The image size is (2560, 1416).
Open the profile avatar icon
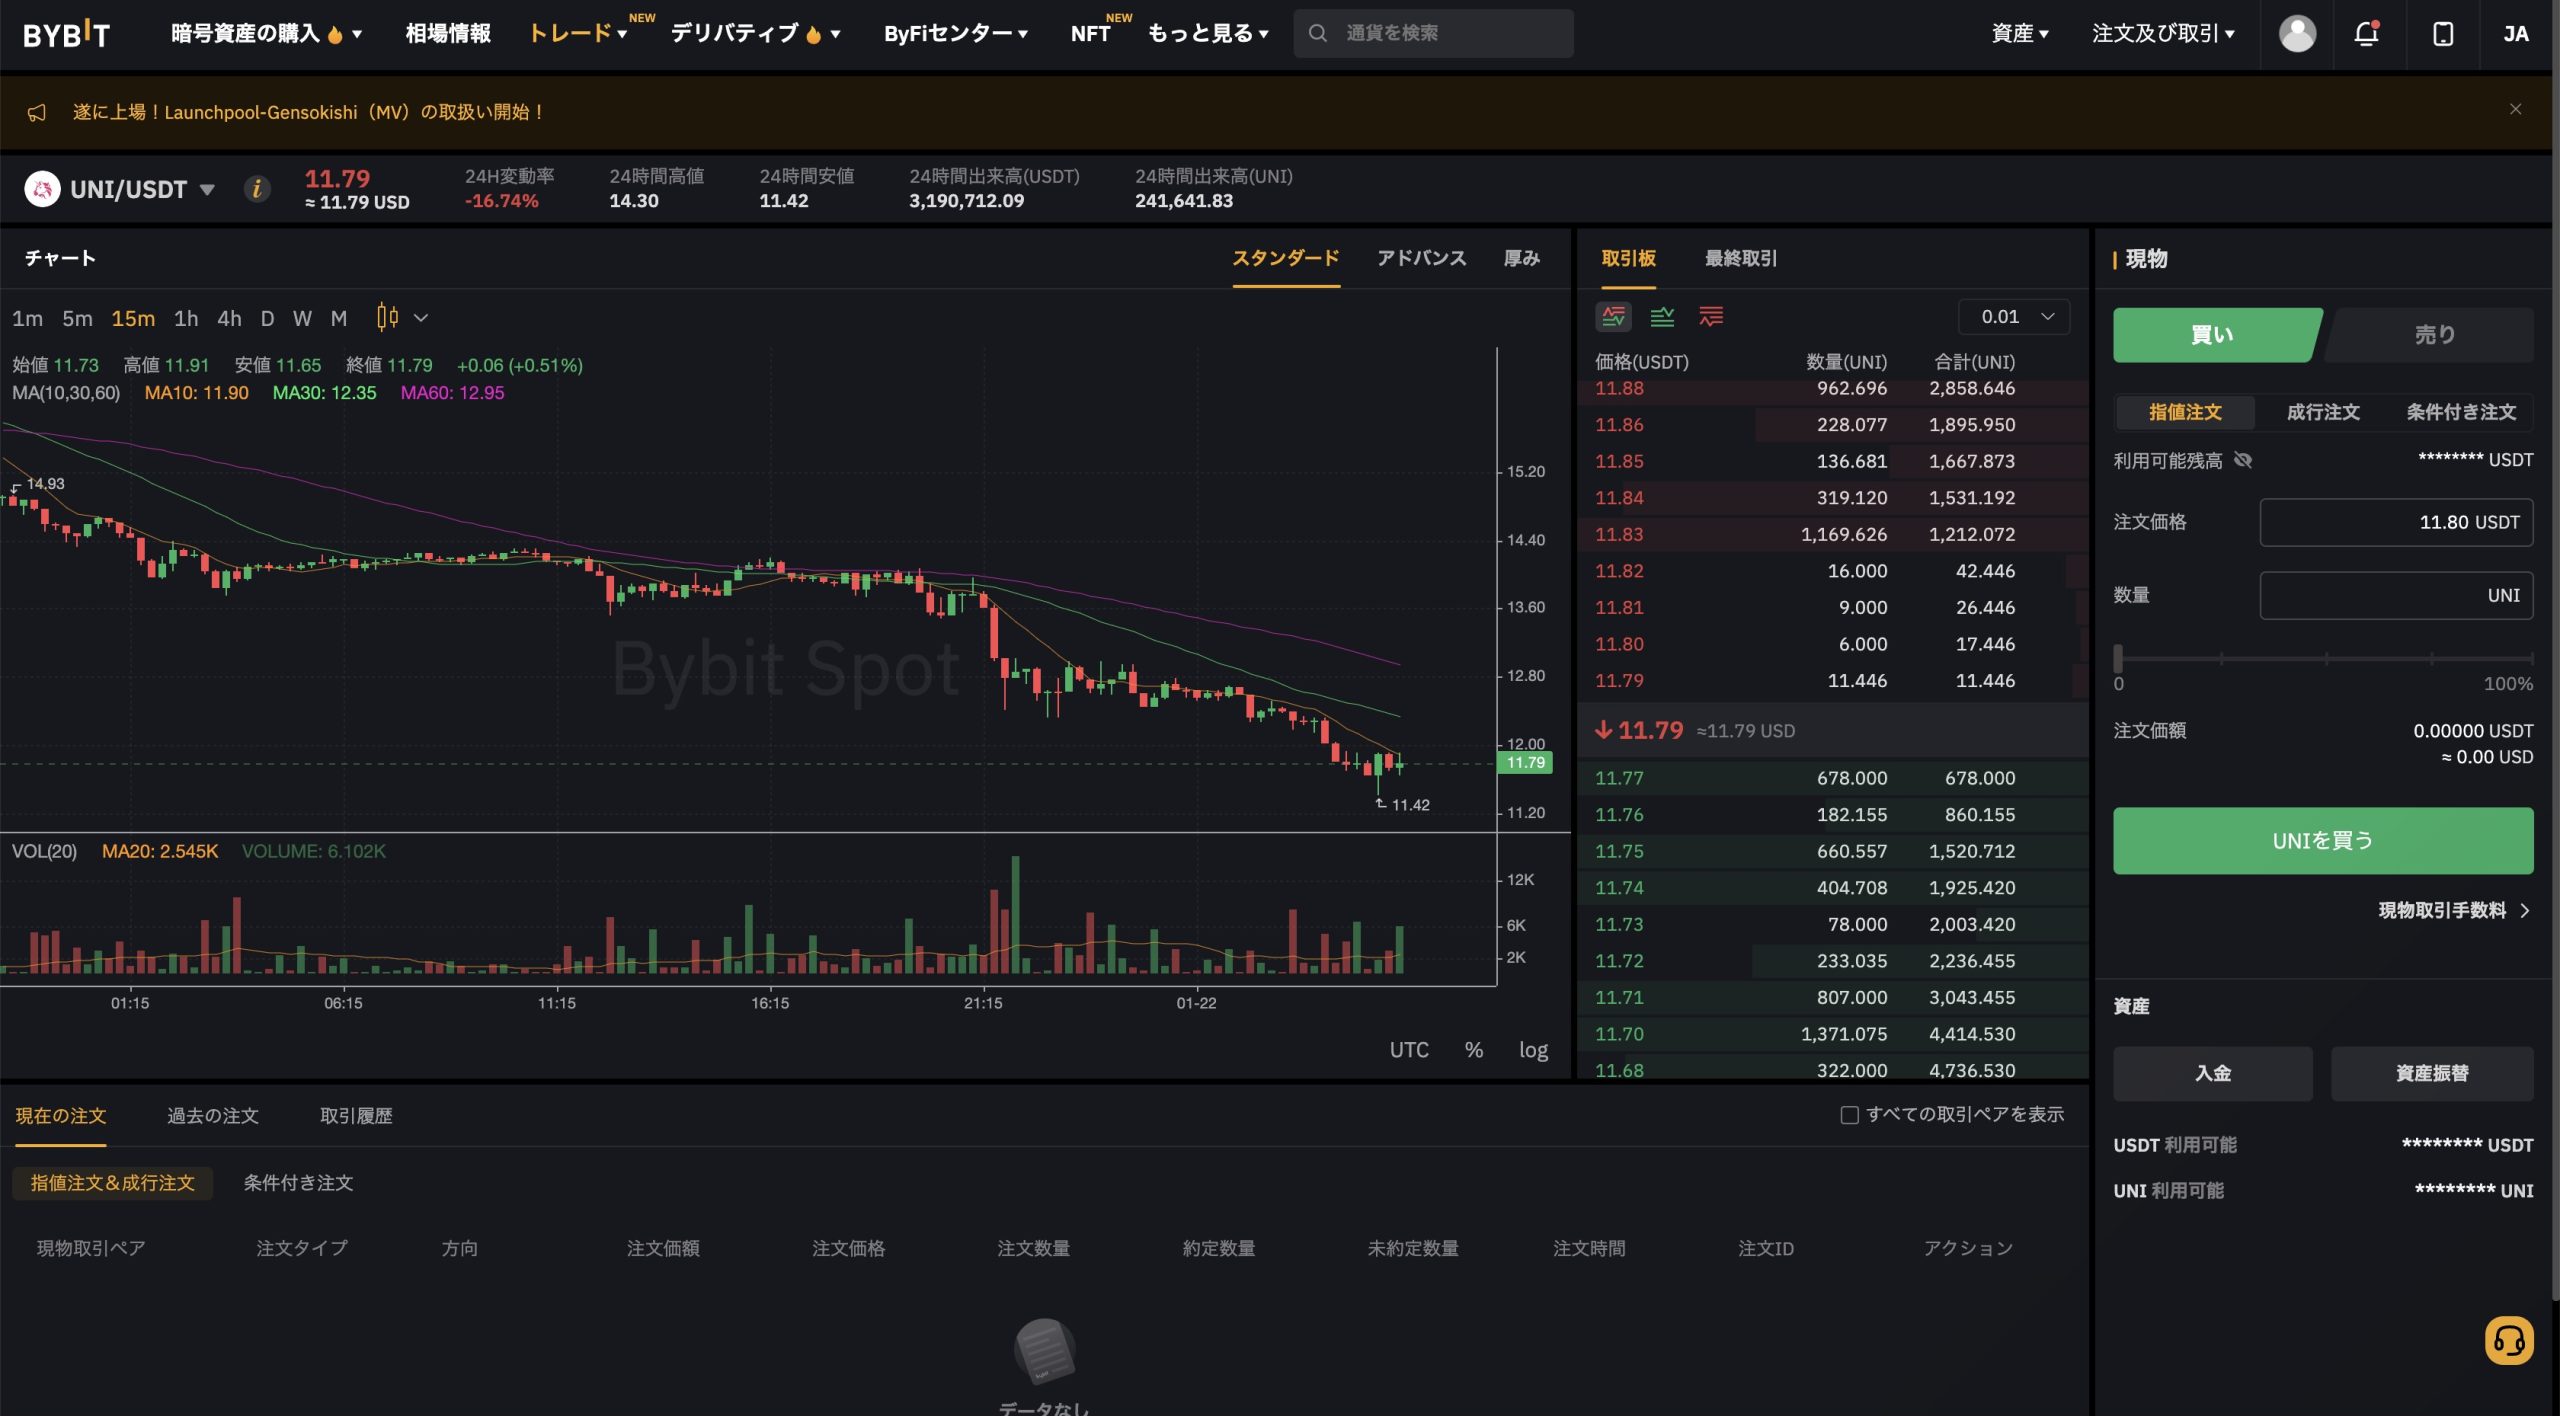click(2296, 33)
